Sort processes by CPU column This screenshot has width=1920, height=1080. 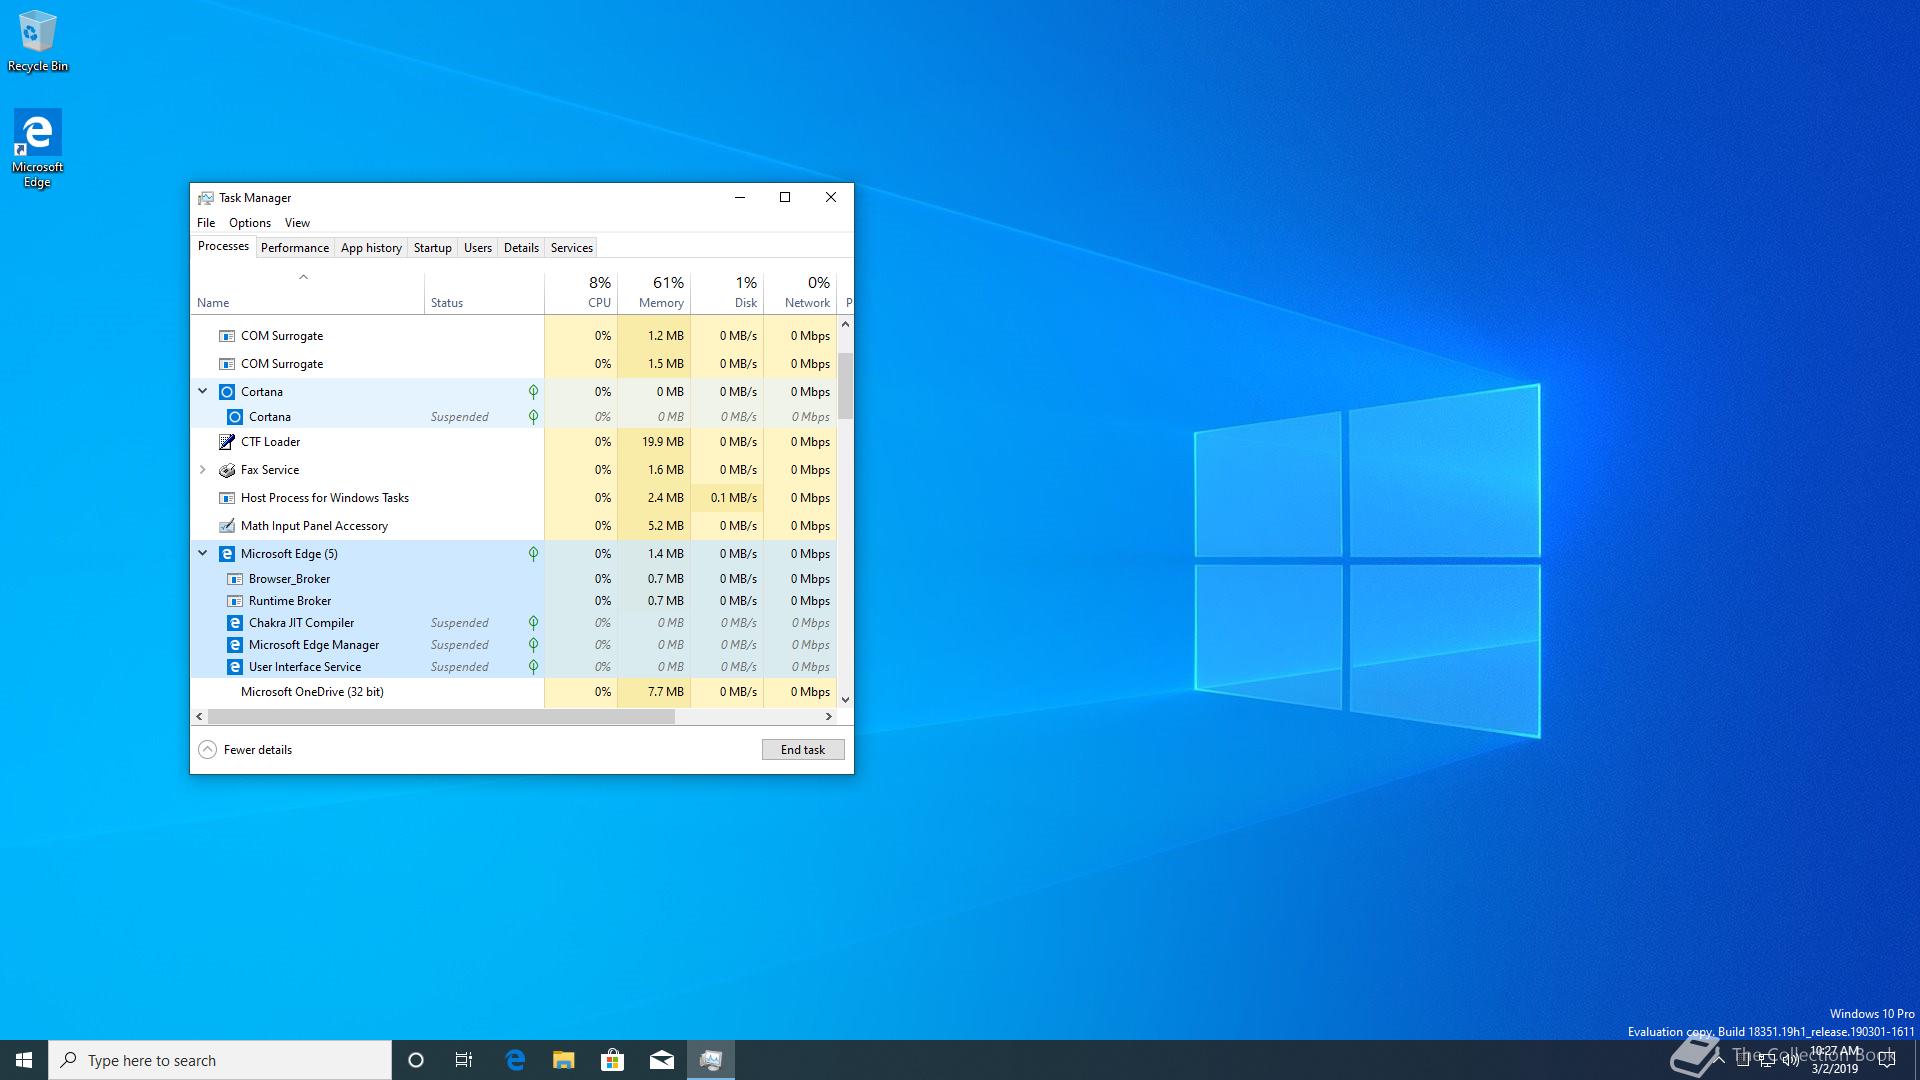coord(581,292)
